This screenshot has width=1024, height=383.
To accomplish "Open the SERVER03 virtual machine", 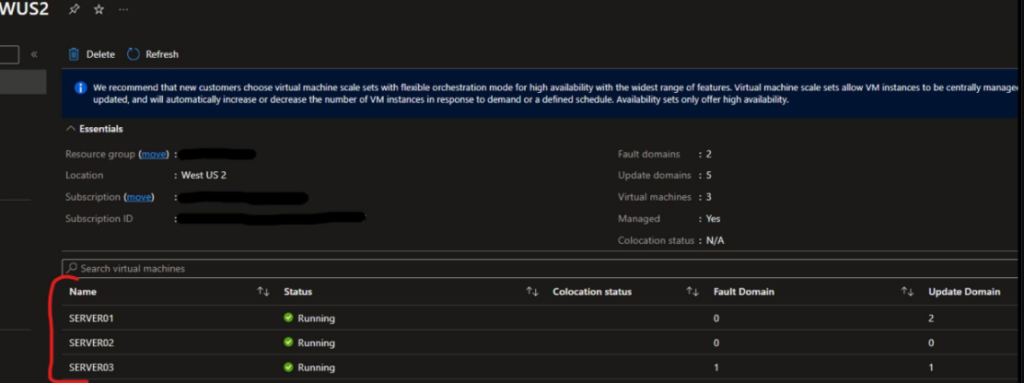I will (92, 367).
